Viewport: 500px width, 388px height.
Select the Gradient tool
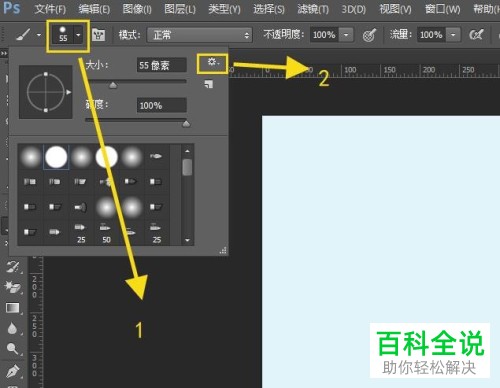(x=13, y=308)
